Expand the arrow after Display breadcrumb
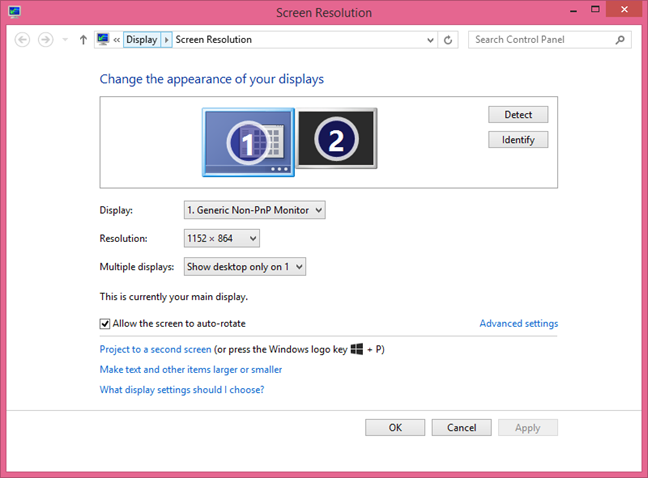The width and height of the screenshot is (648, 478). (x=167, y=40)
